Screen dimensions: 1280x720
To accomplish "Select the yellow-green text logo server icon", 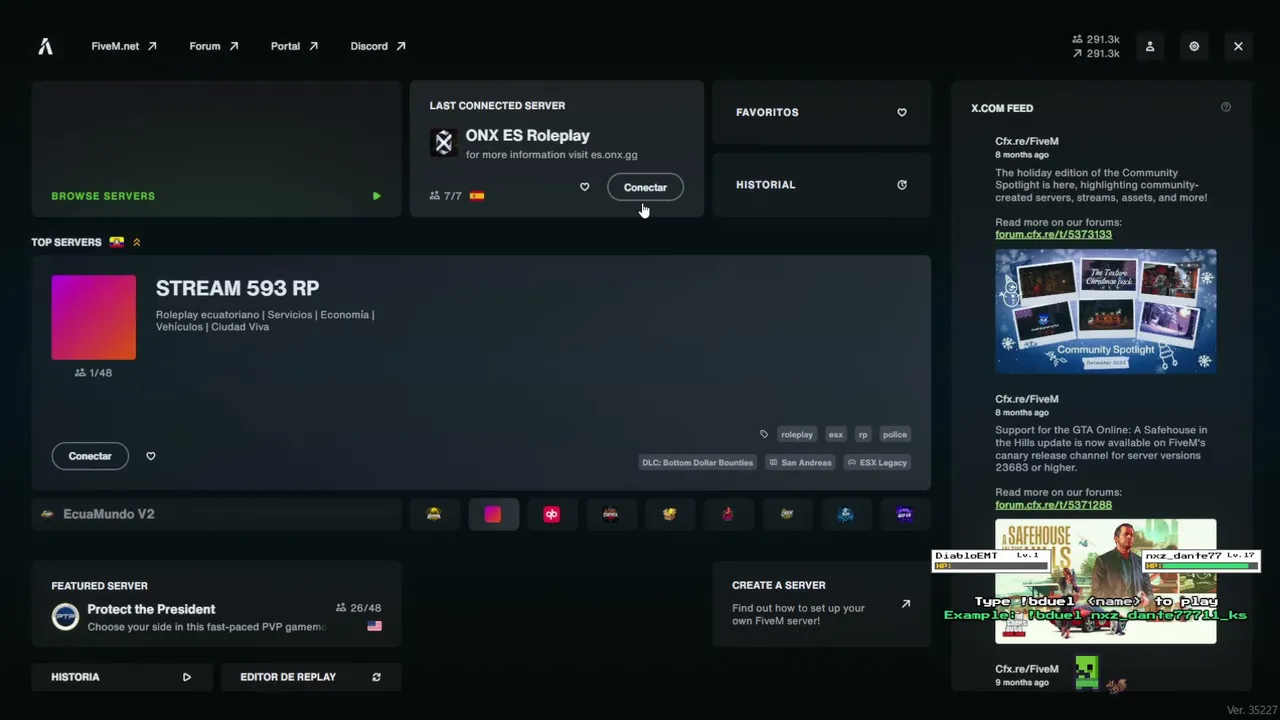I will click(787, 514).
